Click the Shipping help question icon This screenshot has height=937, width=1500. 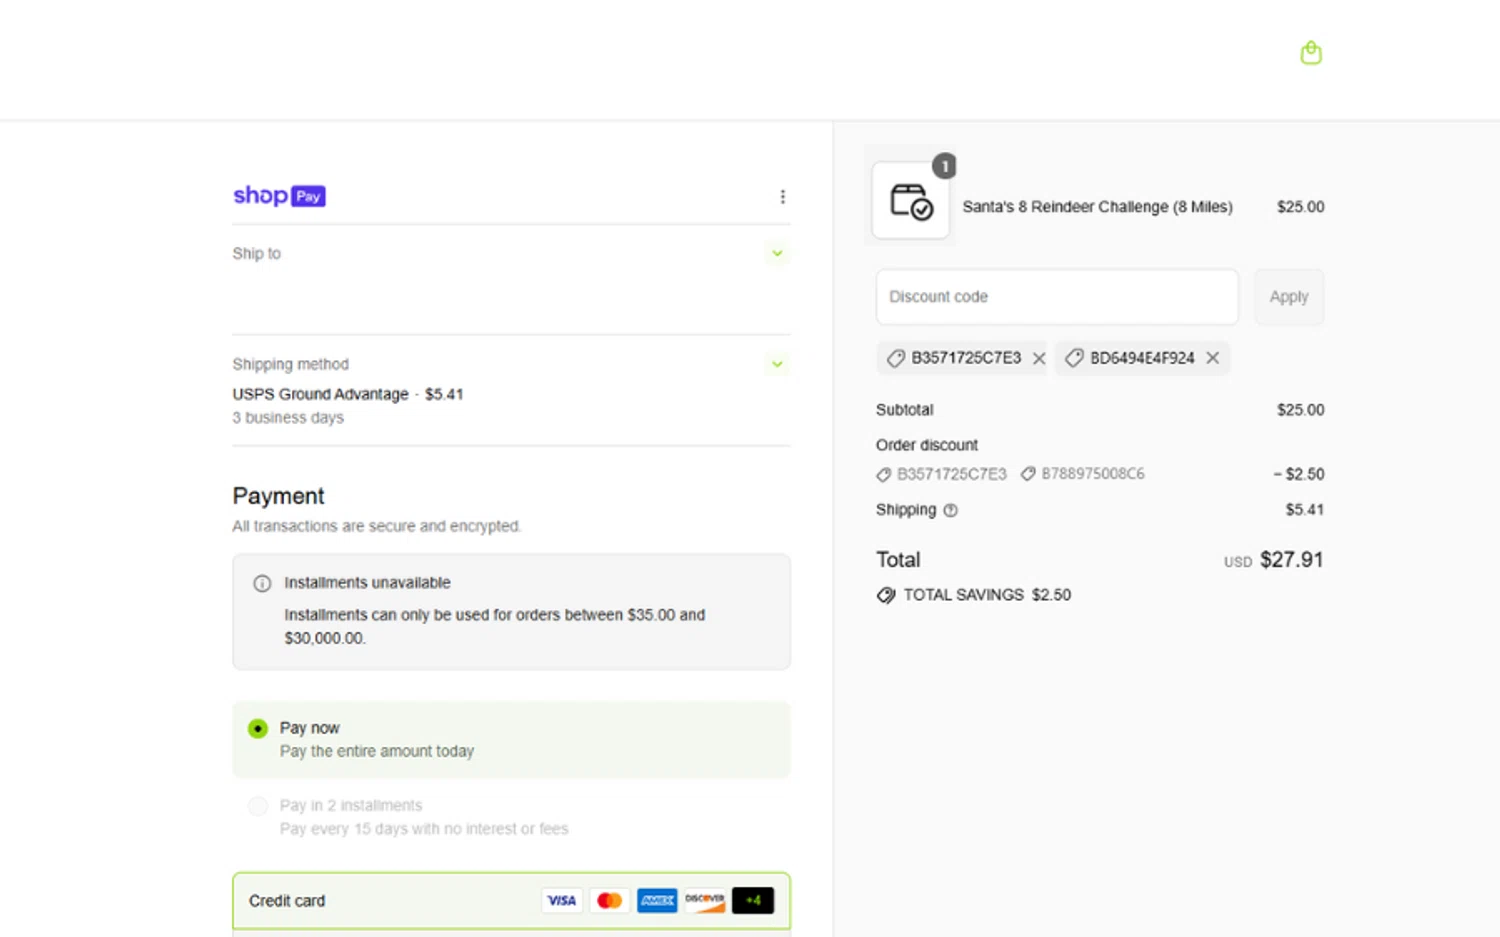click(950, 510)
